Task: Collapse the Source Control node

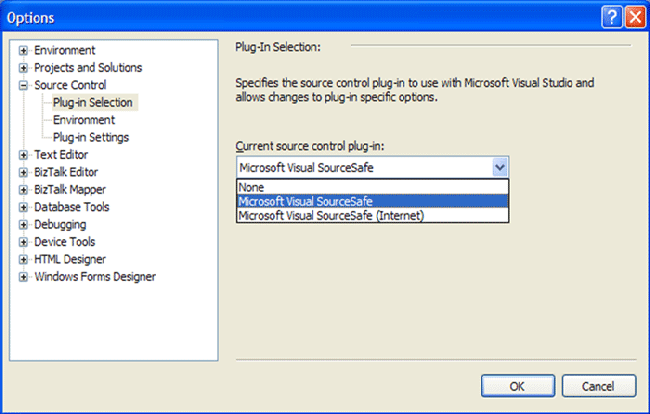Action: click(23, 85)
